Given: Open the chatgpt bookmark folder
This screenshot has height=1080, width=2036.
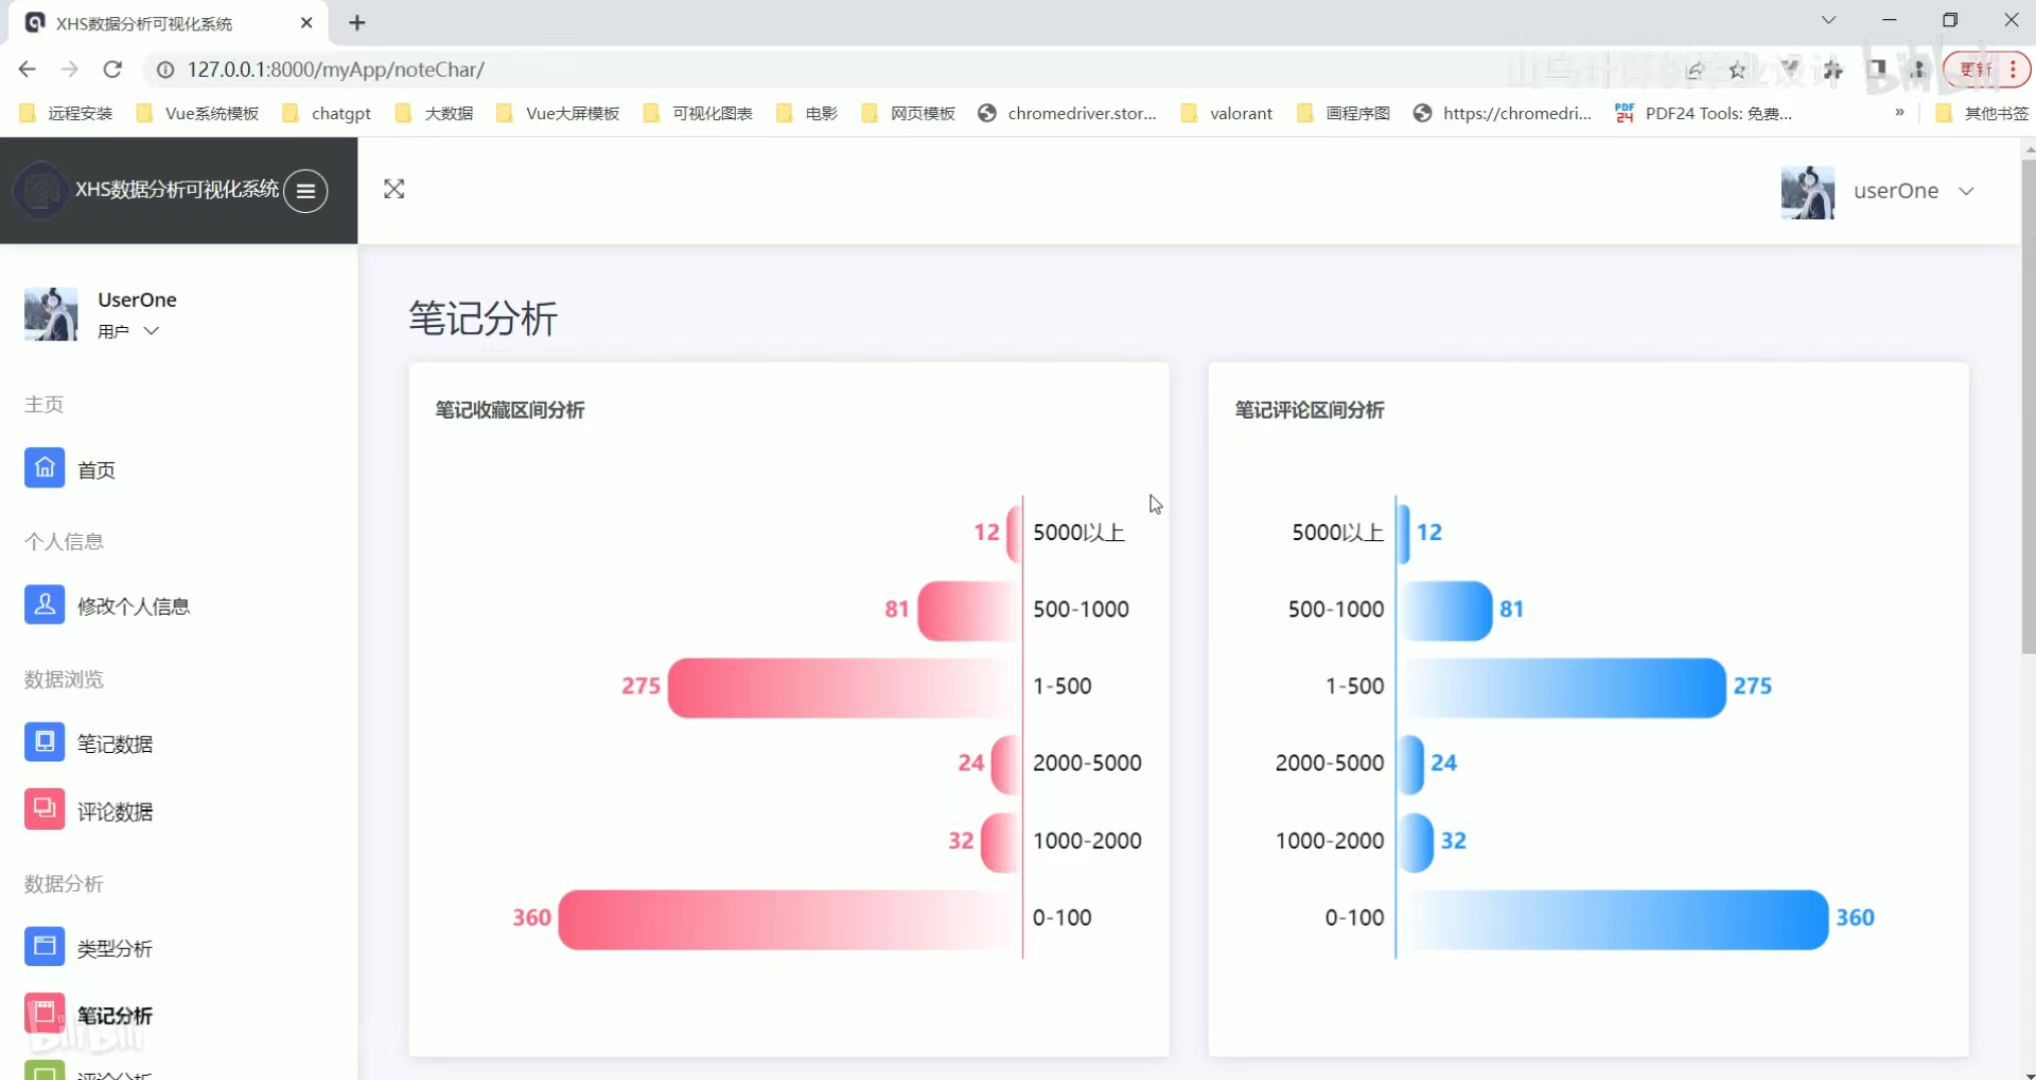Looking at the screenshot, I should coord(328,113).
